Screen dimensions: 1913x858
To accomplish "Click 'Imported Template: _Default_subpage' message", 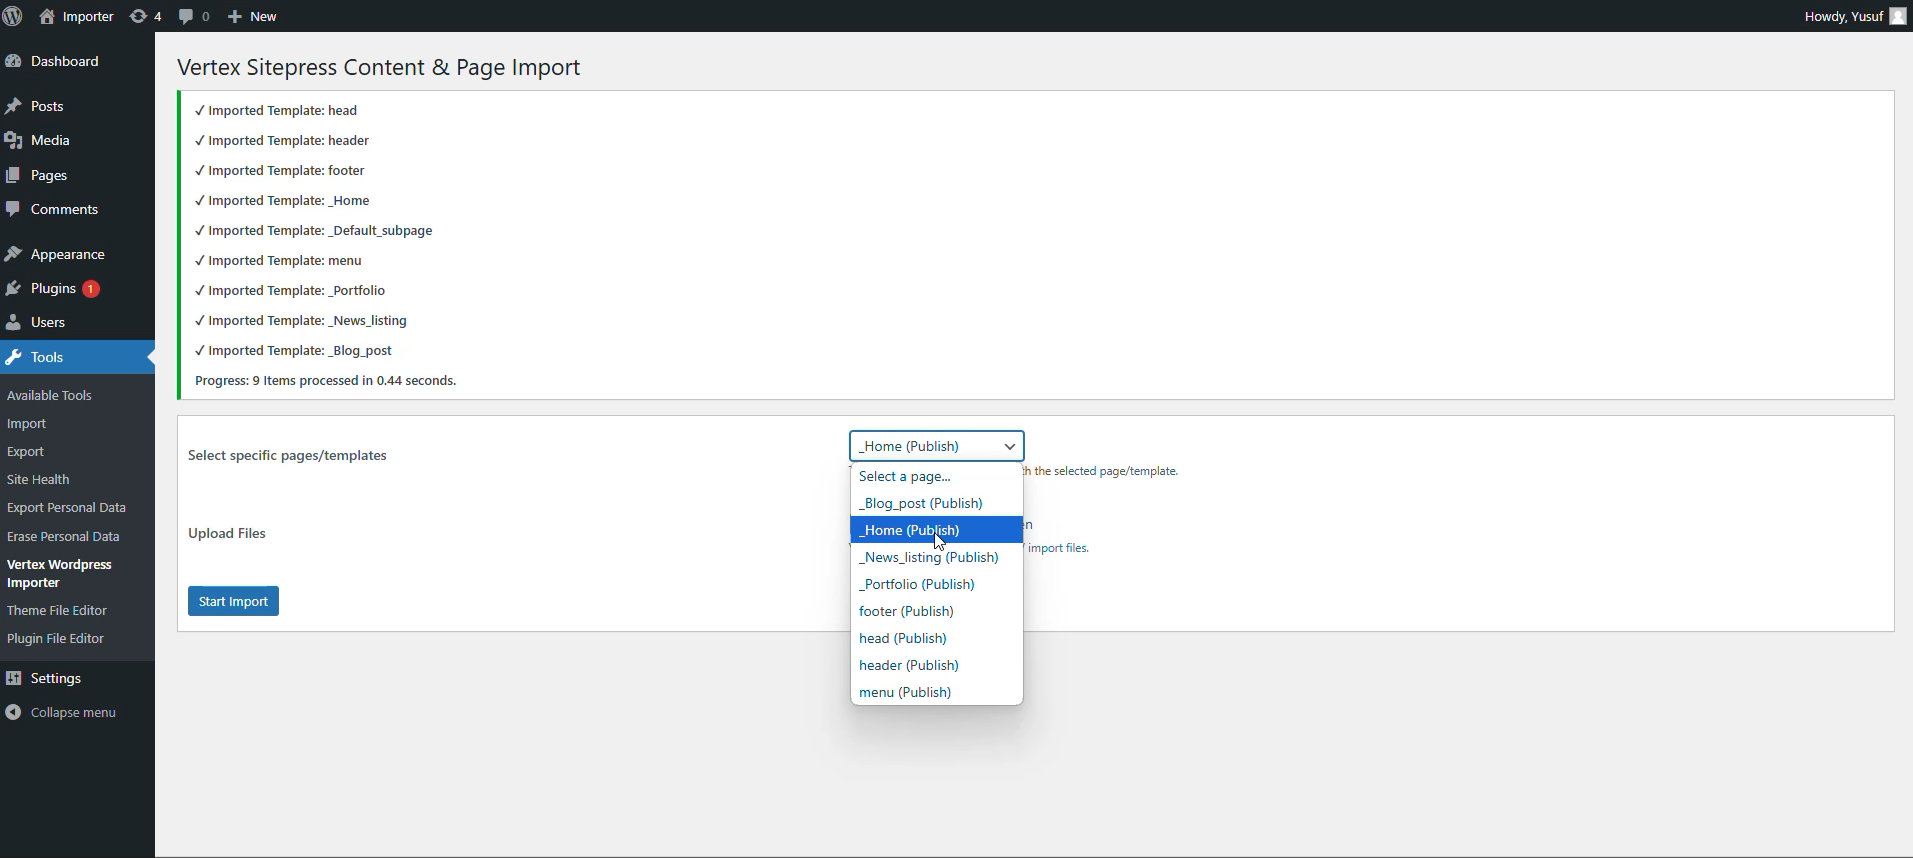I will [314, 231].
